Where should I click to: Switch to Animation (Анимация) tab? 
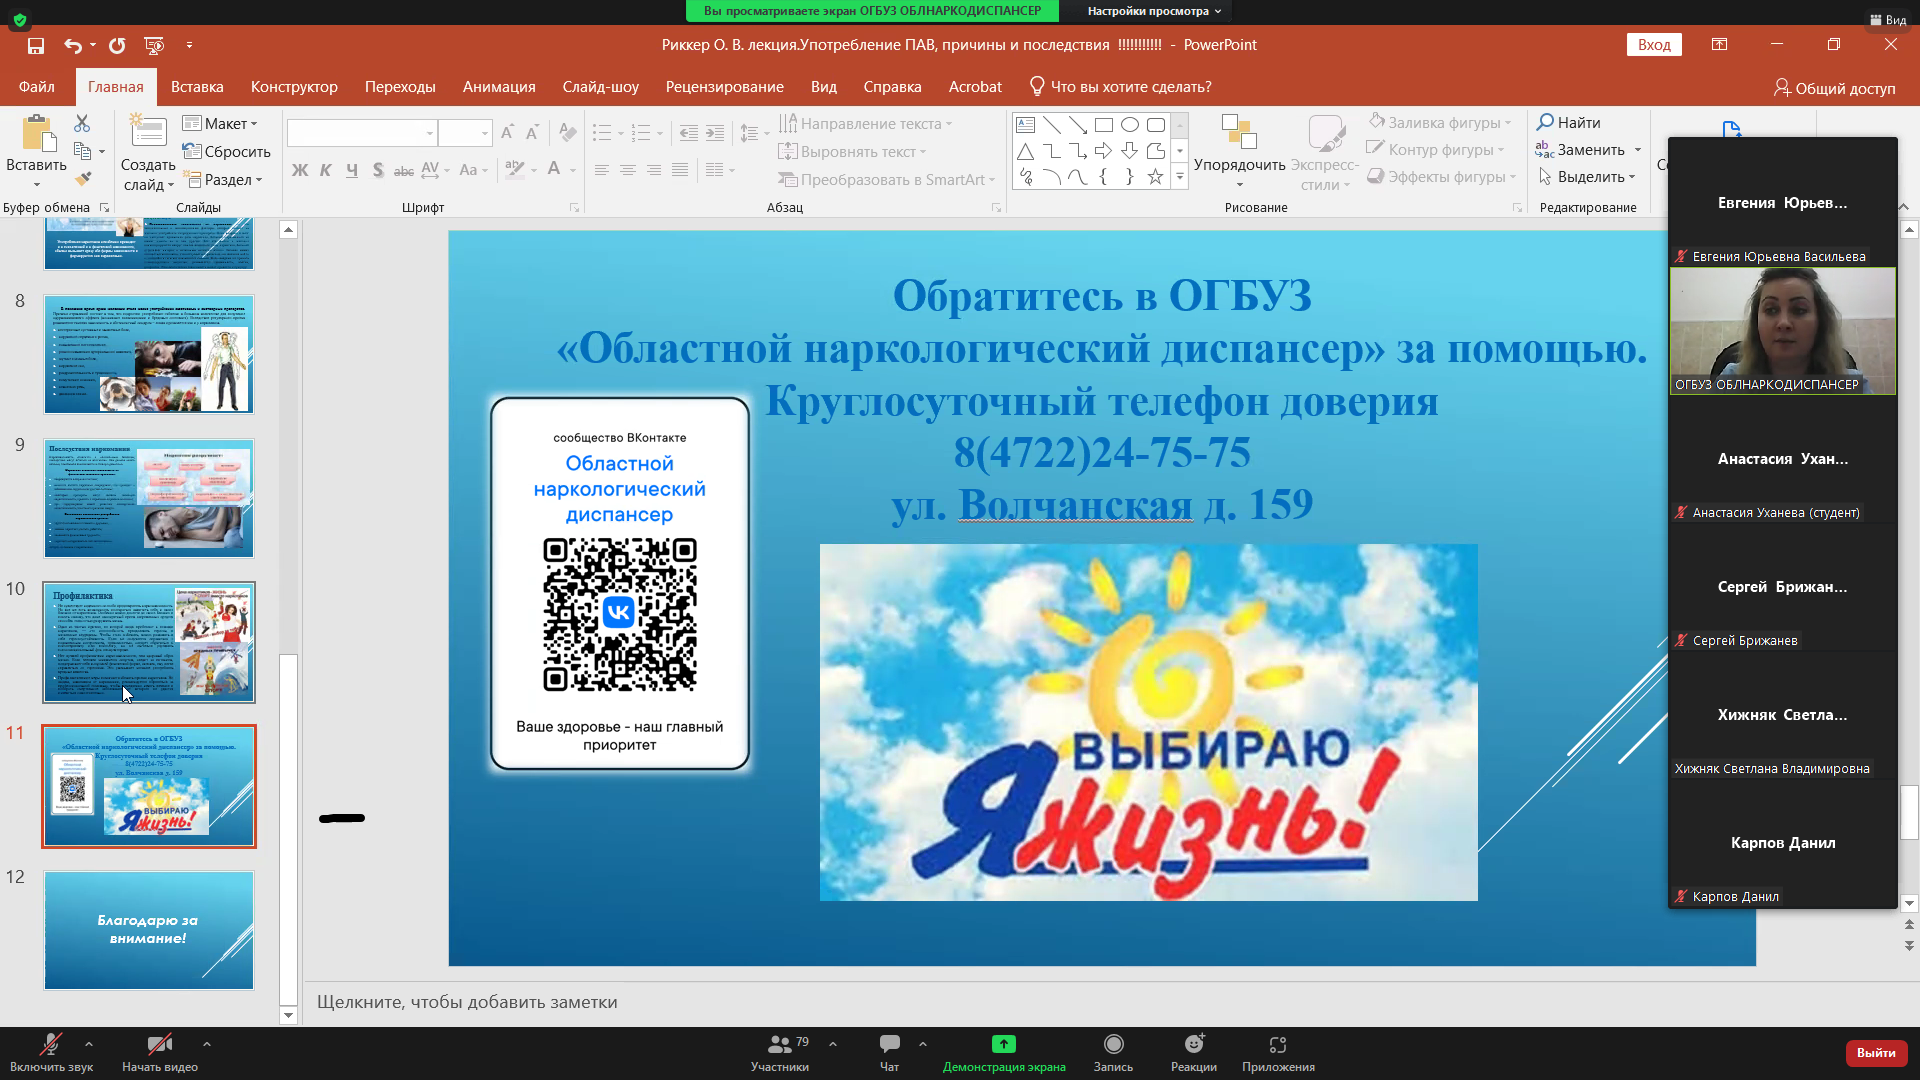pyautogui.click(x=499, y=87)
